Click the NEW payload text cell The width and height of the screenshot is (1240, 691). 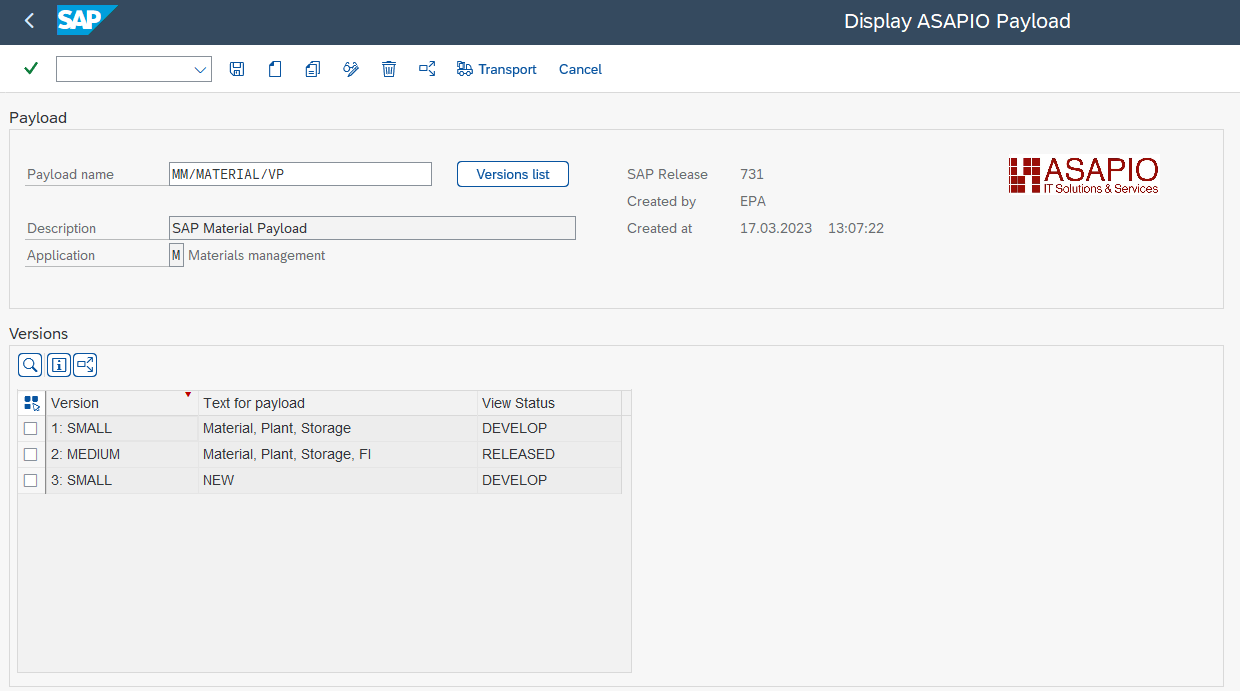point(338,480)
